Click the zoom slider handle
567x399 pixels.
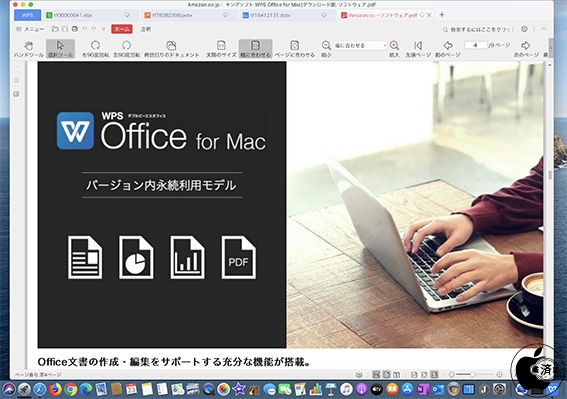click(472, 374)
